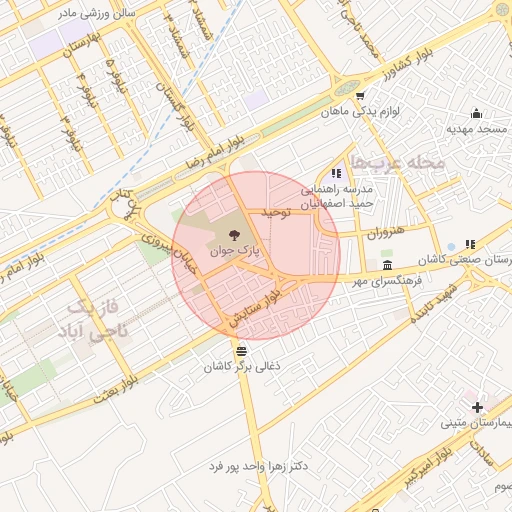
Task: Open the mosque icon above مسجد مهدیه
Action: click(476, 113)
